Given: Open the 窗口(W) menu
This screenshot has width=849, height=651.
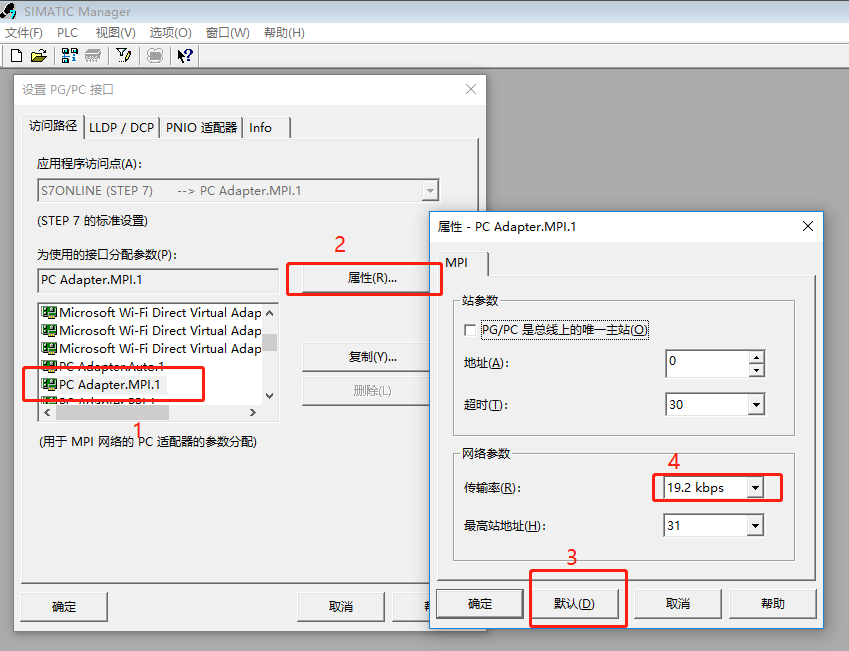Looking at the screenshot, I should coord(228,33).
